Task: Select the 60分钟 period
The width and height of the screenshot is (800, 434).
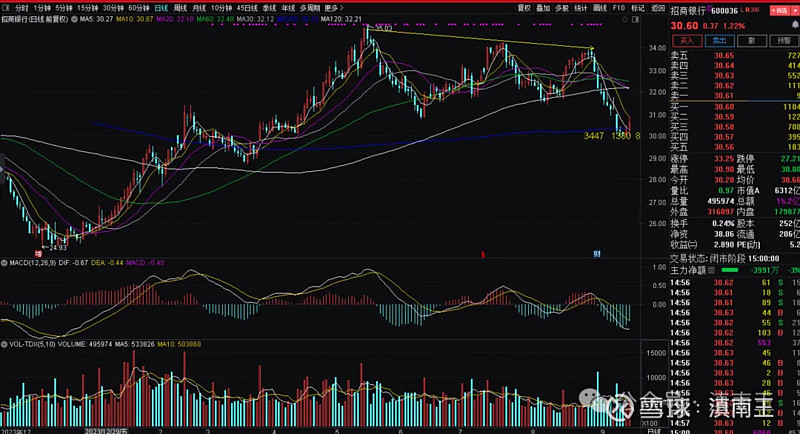Action: point(138,8)
